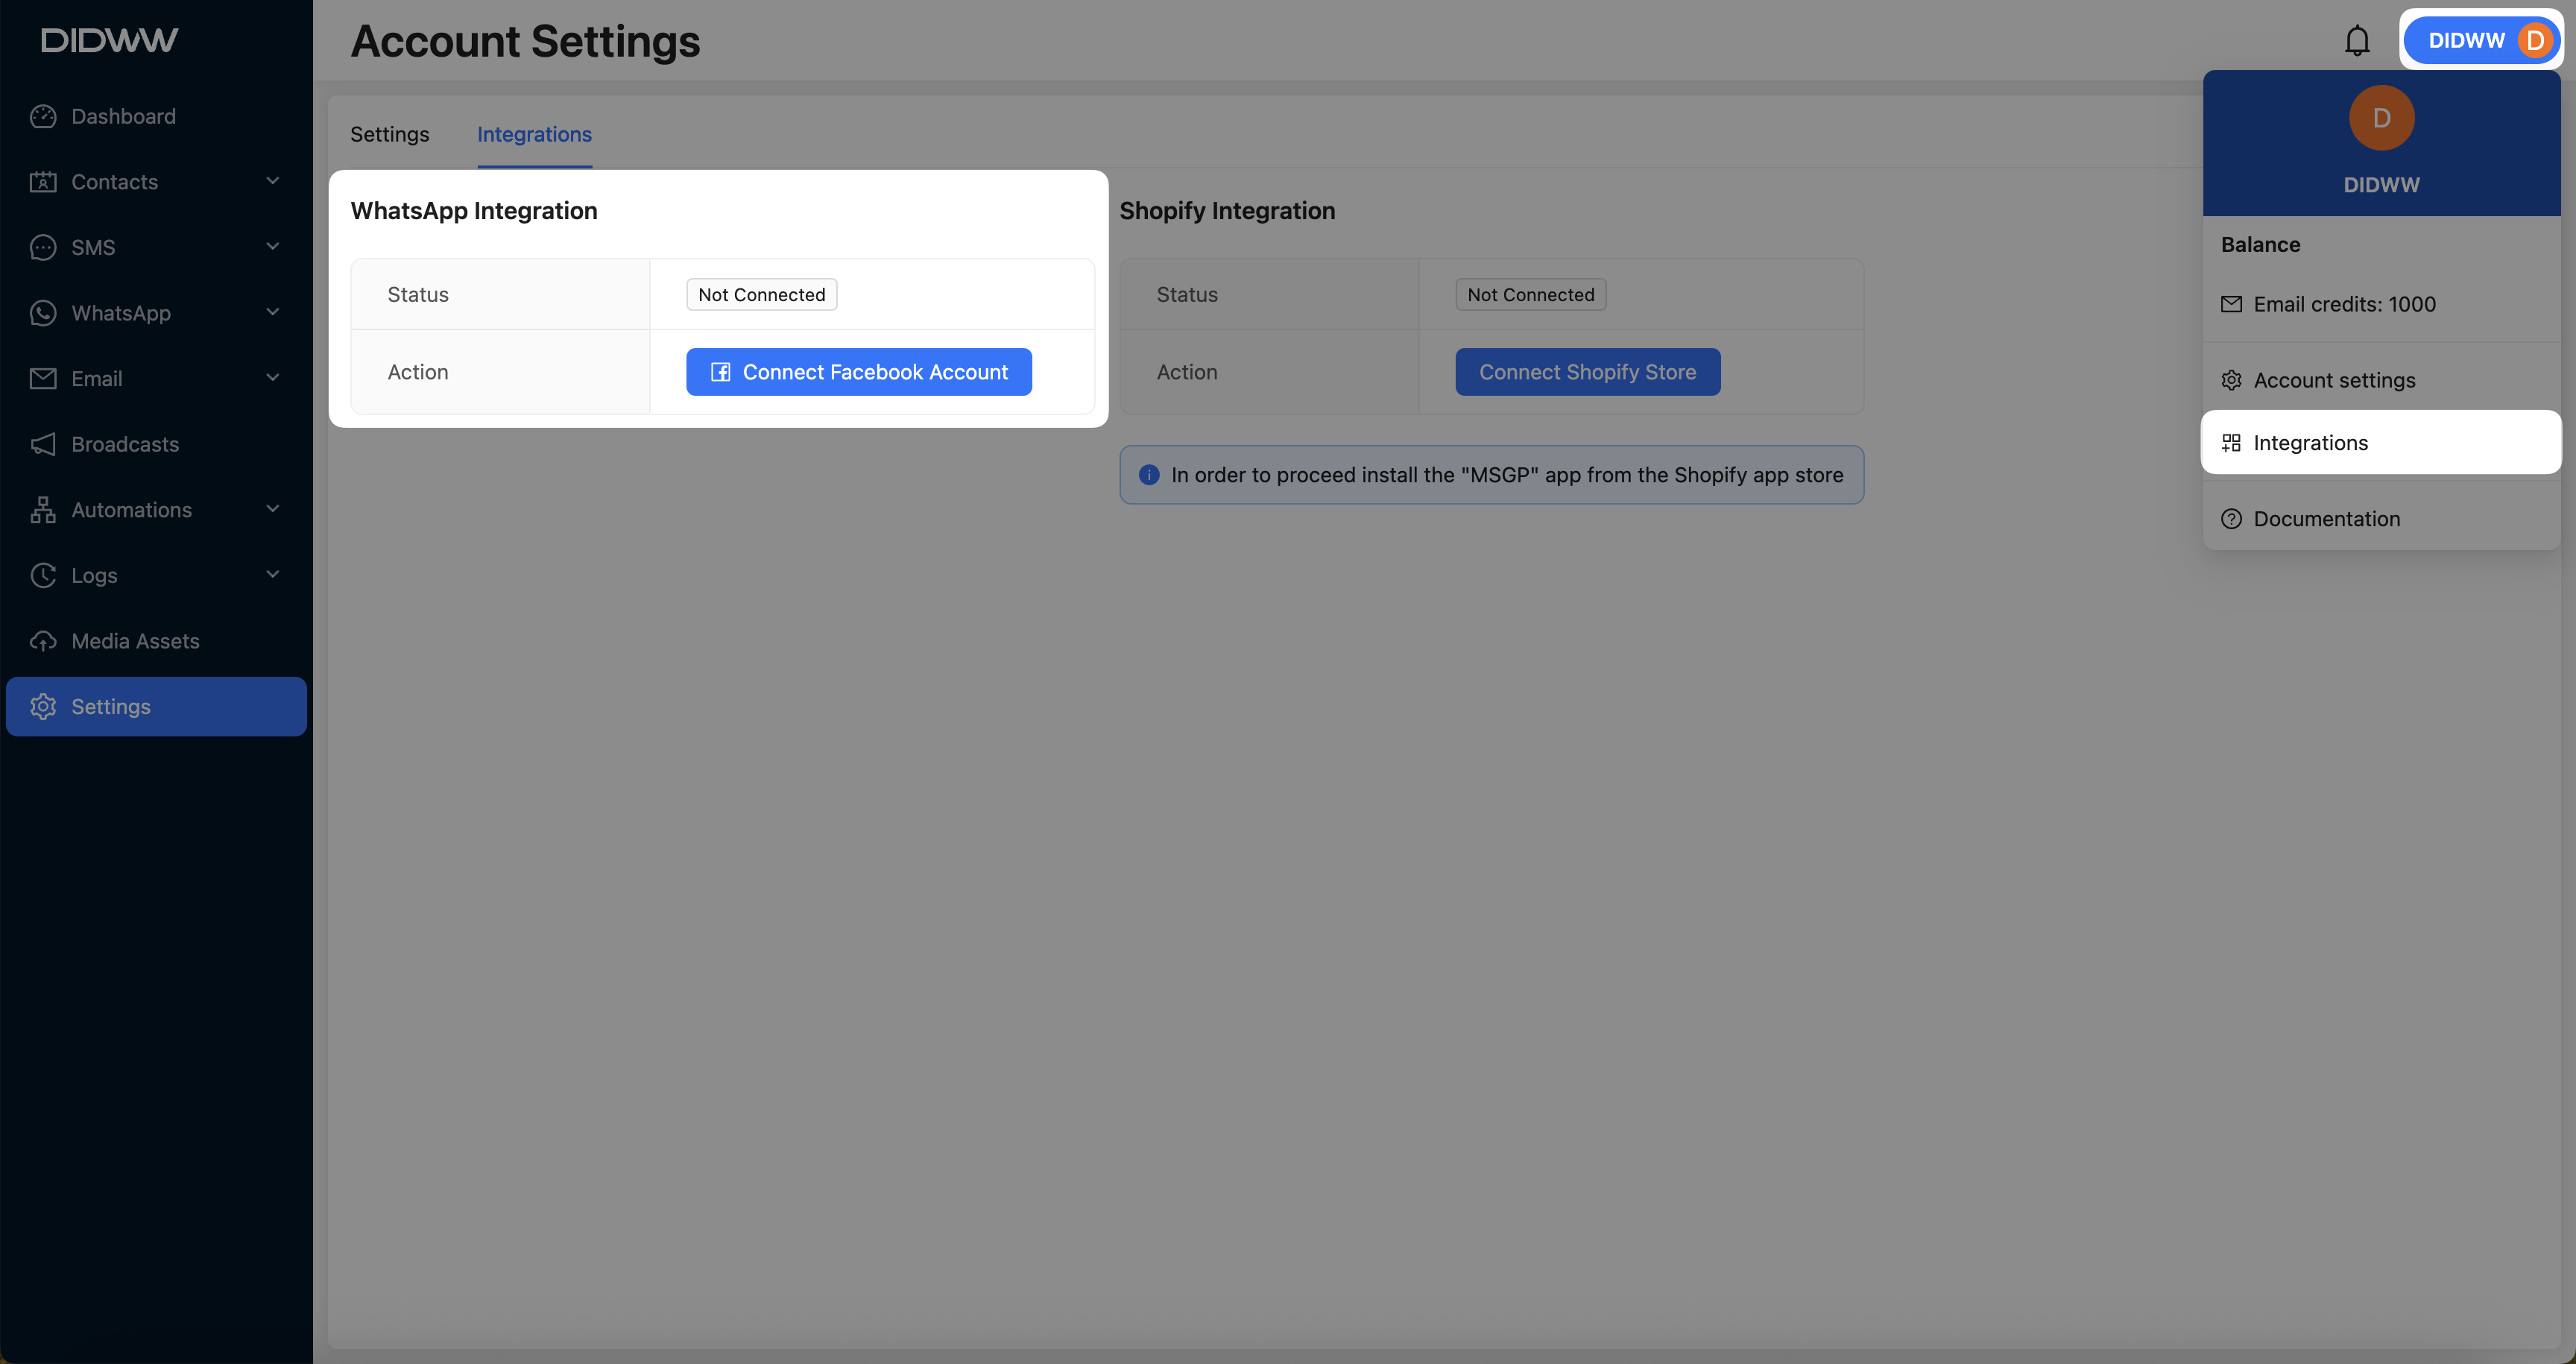Click Shopify Not Connected status badge
The height and width of the screenshot is (1364, 2576).
coord(1531,295)
